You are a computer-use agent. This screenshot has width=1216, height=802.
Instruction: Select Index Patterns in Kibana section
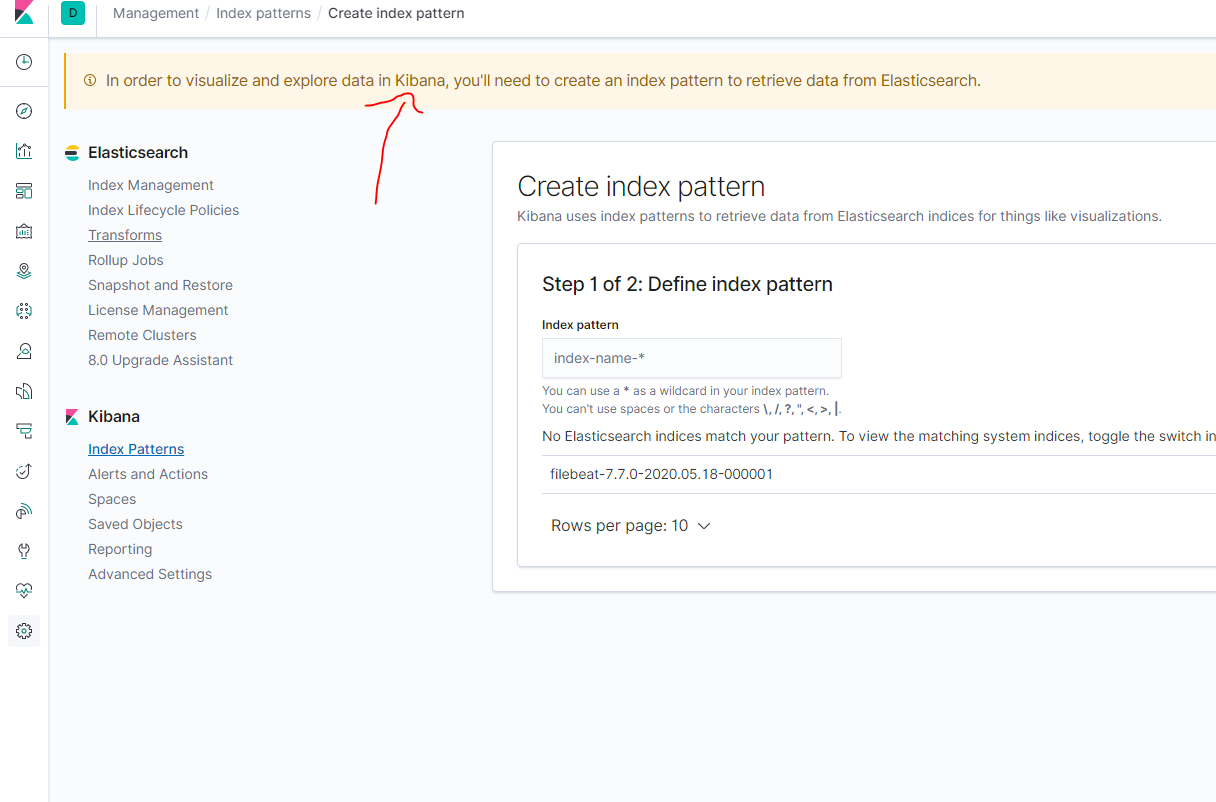pos(136,449)
